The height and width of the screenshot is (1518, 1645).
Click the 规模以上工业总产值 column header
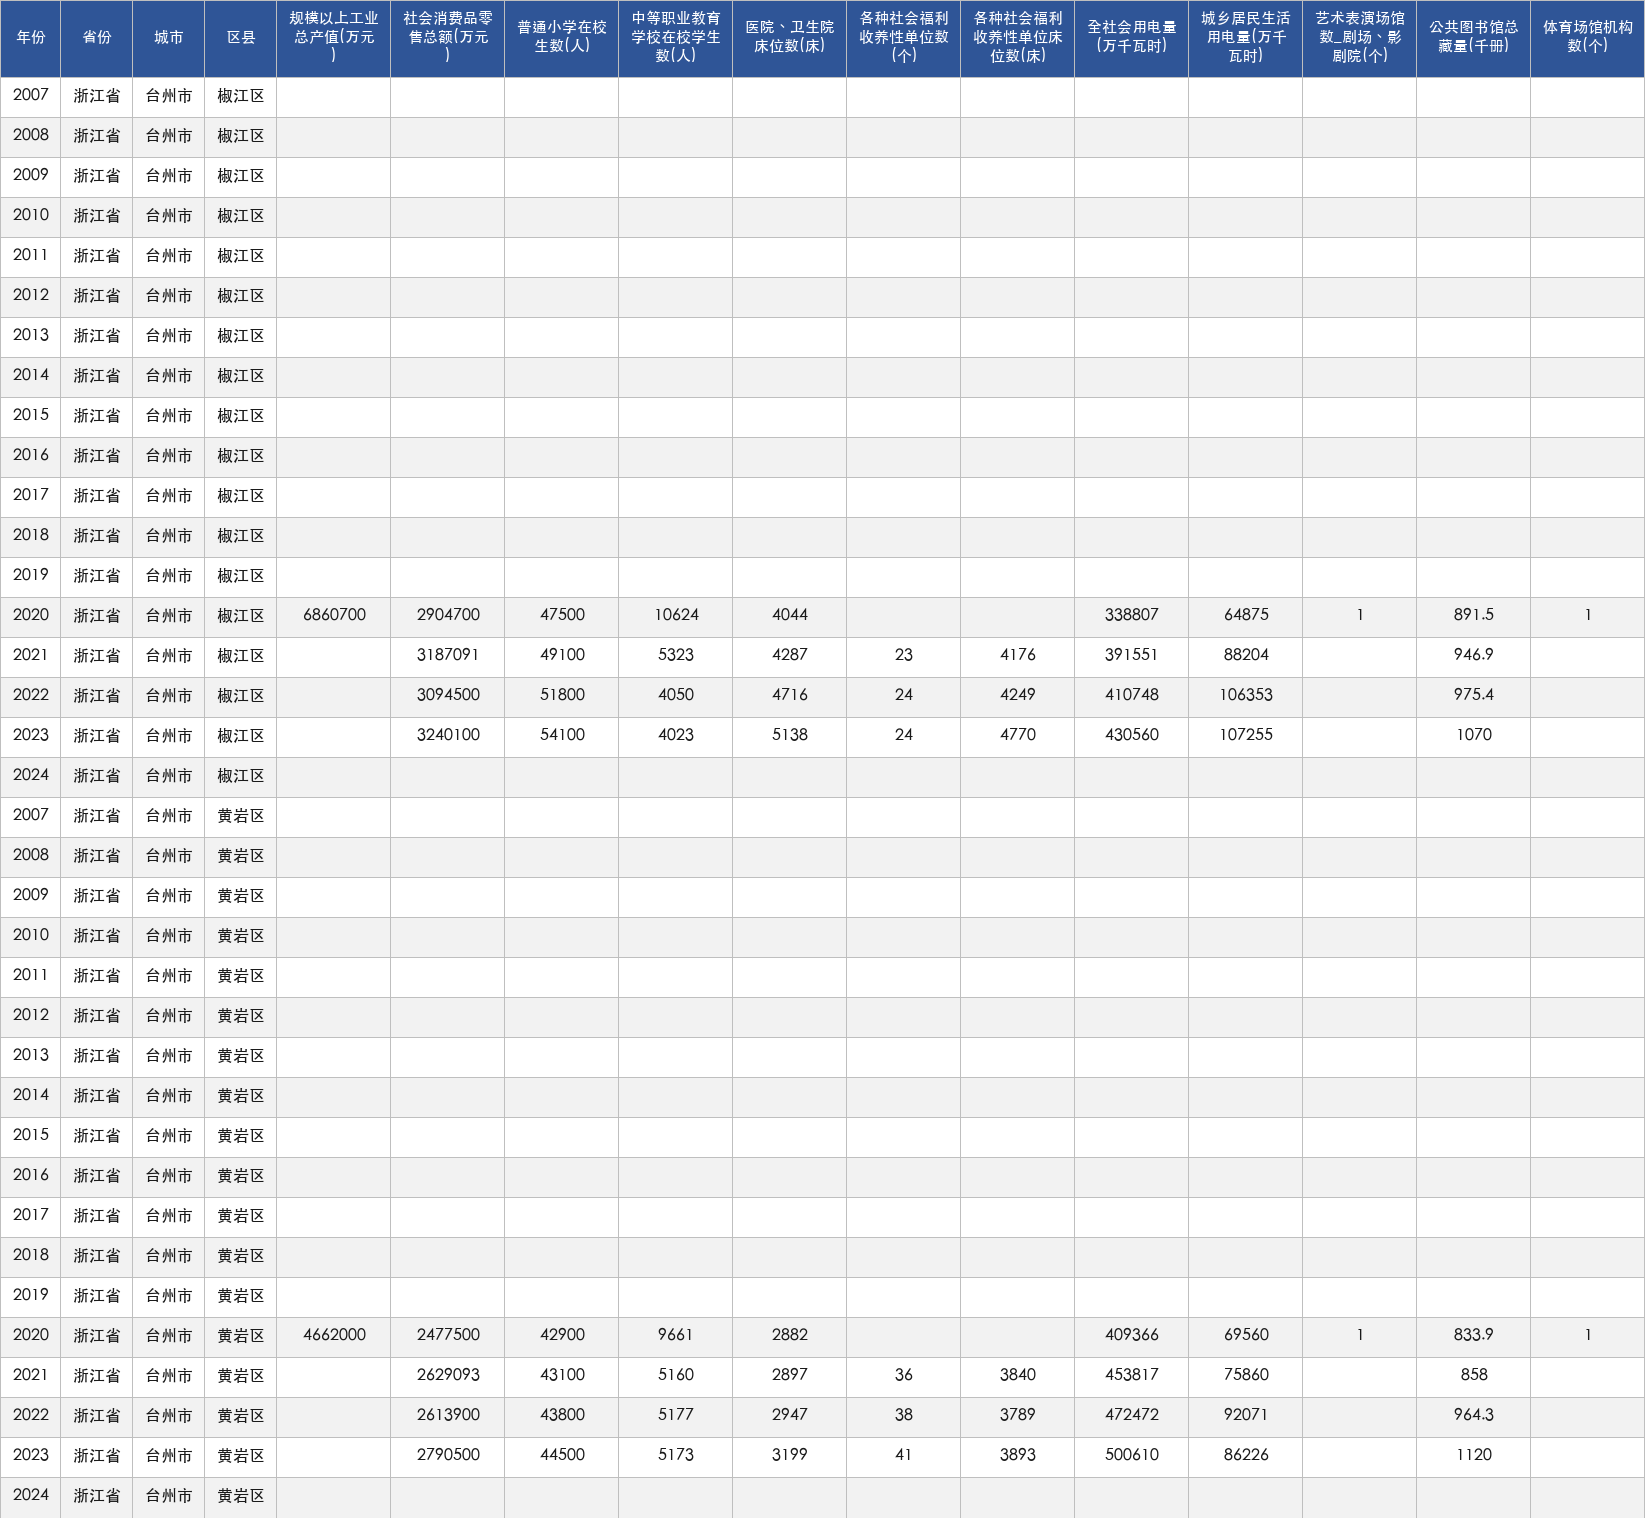pos(334,38)
